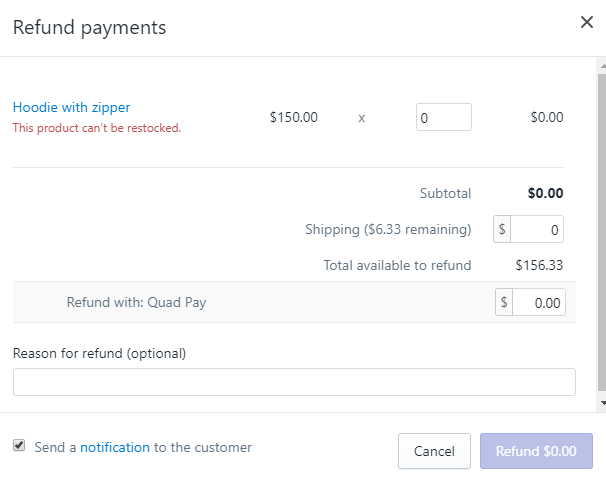Click the Refund payments heading
This screenshot has height=479, width=606.
[89, 27]
